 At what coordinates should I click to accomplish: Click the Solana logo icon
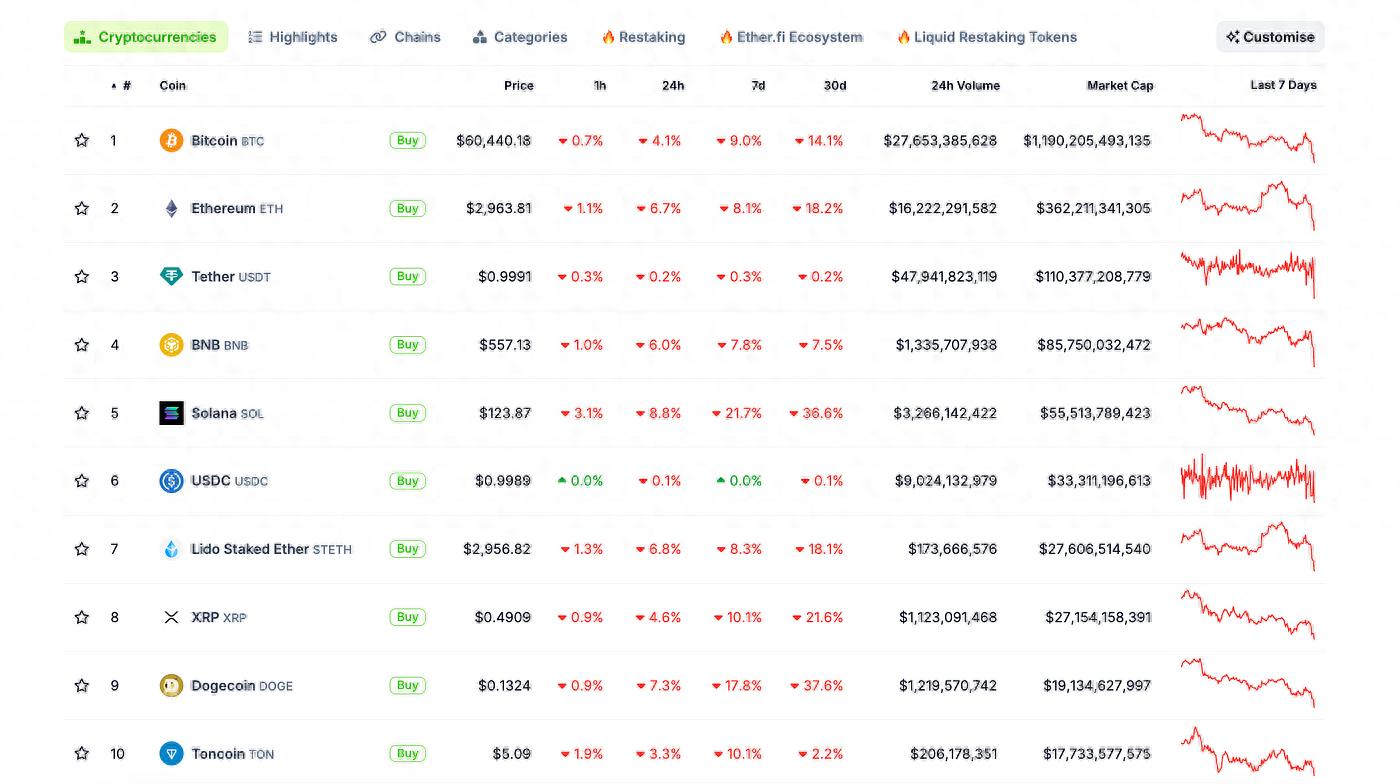click(171, 413)
